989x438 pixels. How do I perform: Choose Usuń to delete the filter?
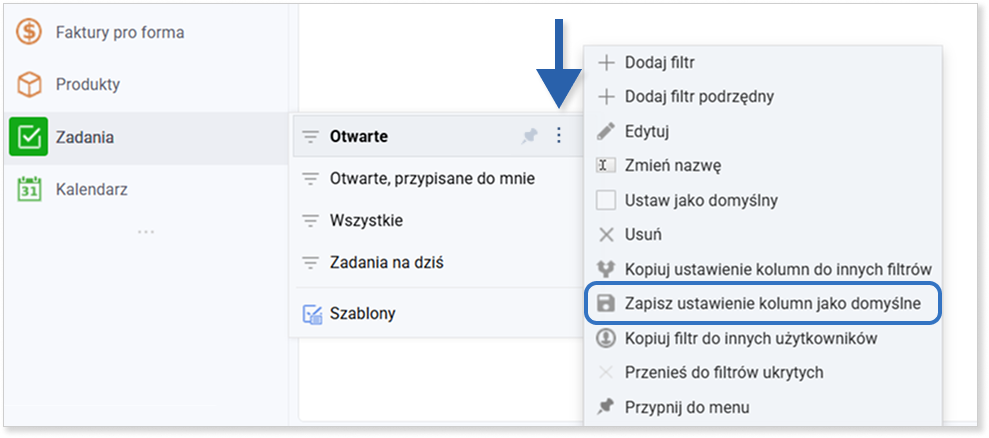click(643, 234)
